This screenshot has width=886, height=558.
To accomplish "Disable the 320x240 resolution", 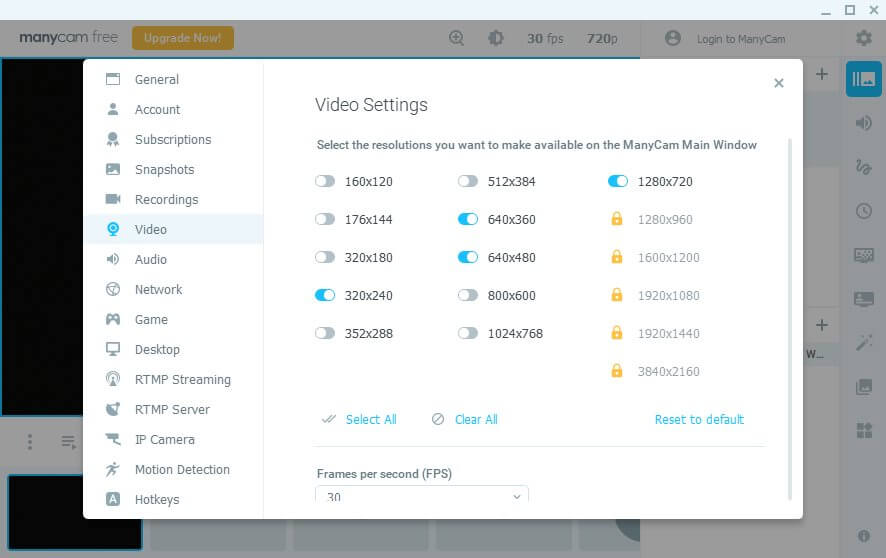I will tap(325, 295).
